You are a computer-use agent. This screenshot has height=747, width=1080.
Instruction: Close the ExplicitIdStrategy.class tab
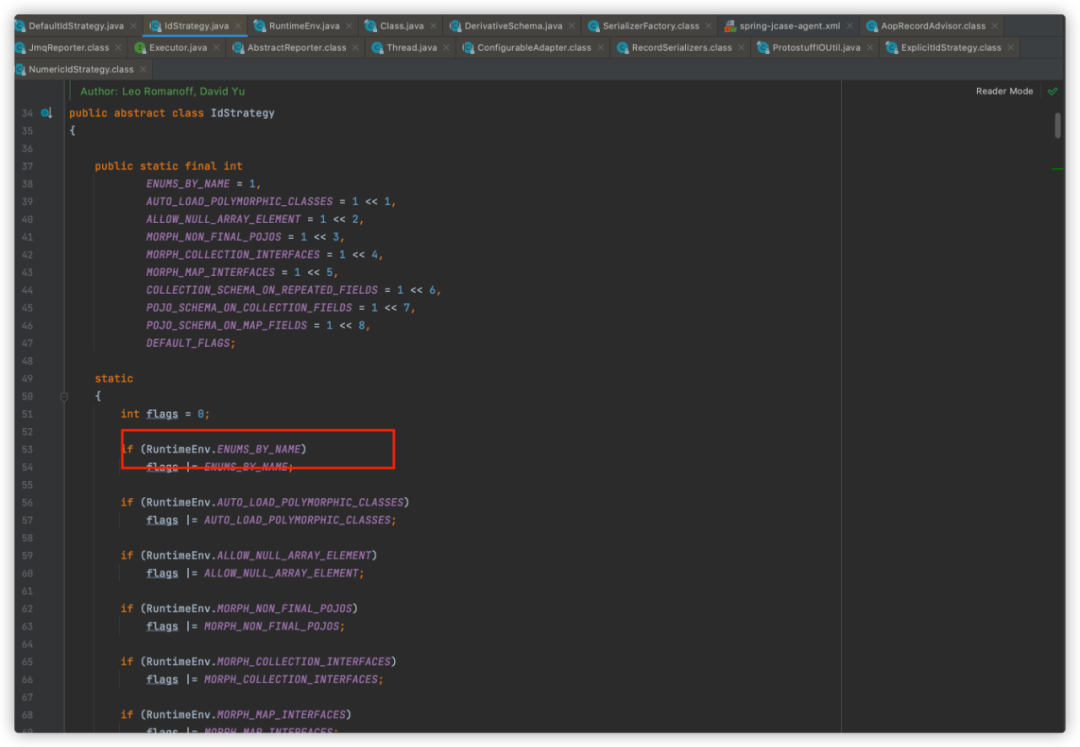(x=1010, y=48)
